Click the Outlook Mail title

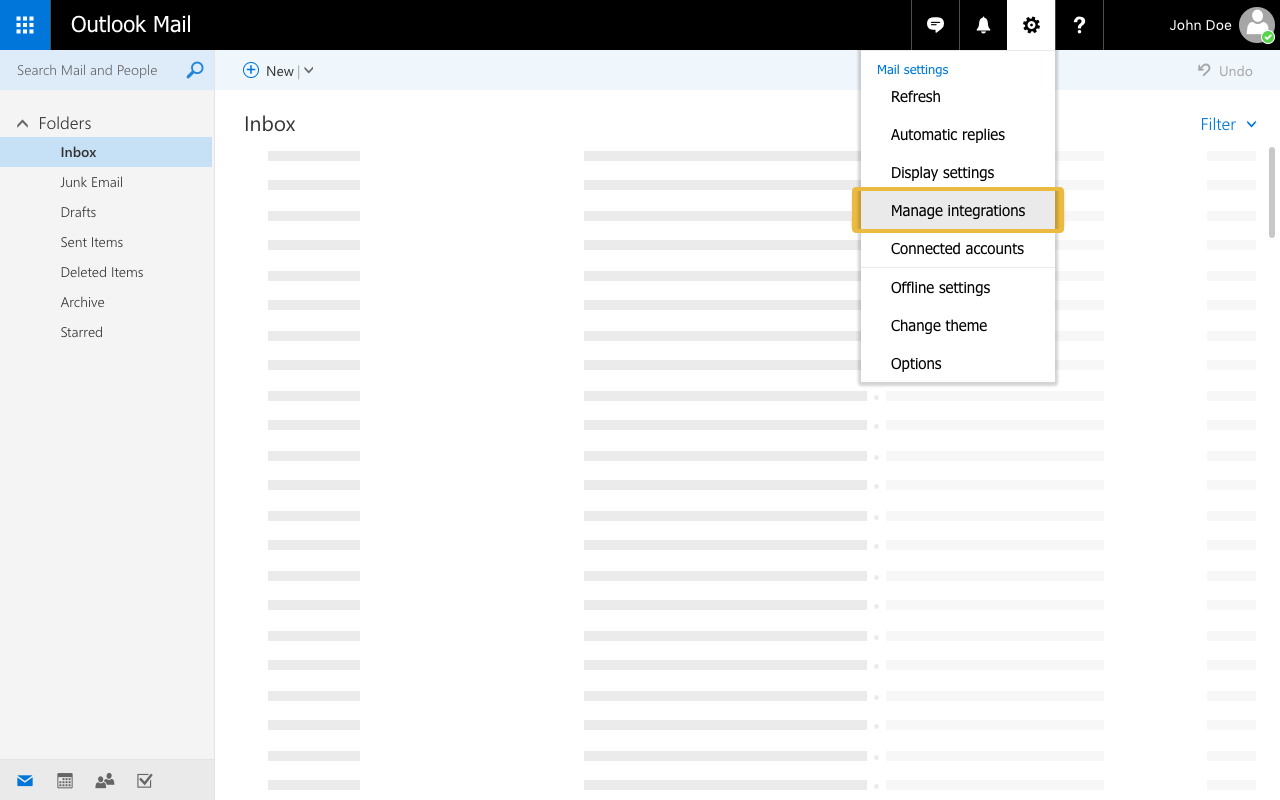click(131, 25)
